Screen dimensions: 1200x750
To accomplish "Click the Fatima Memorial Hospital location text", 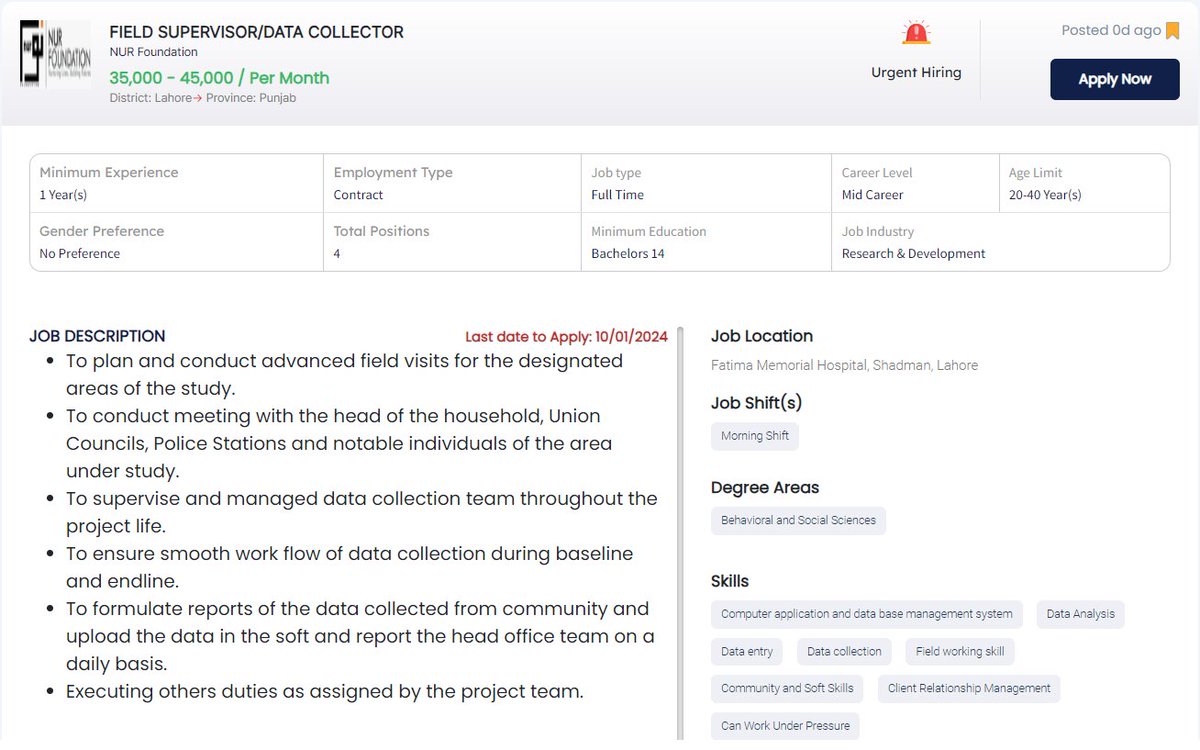I will click(844, 365).
